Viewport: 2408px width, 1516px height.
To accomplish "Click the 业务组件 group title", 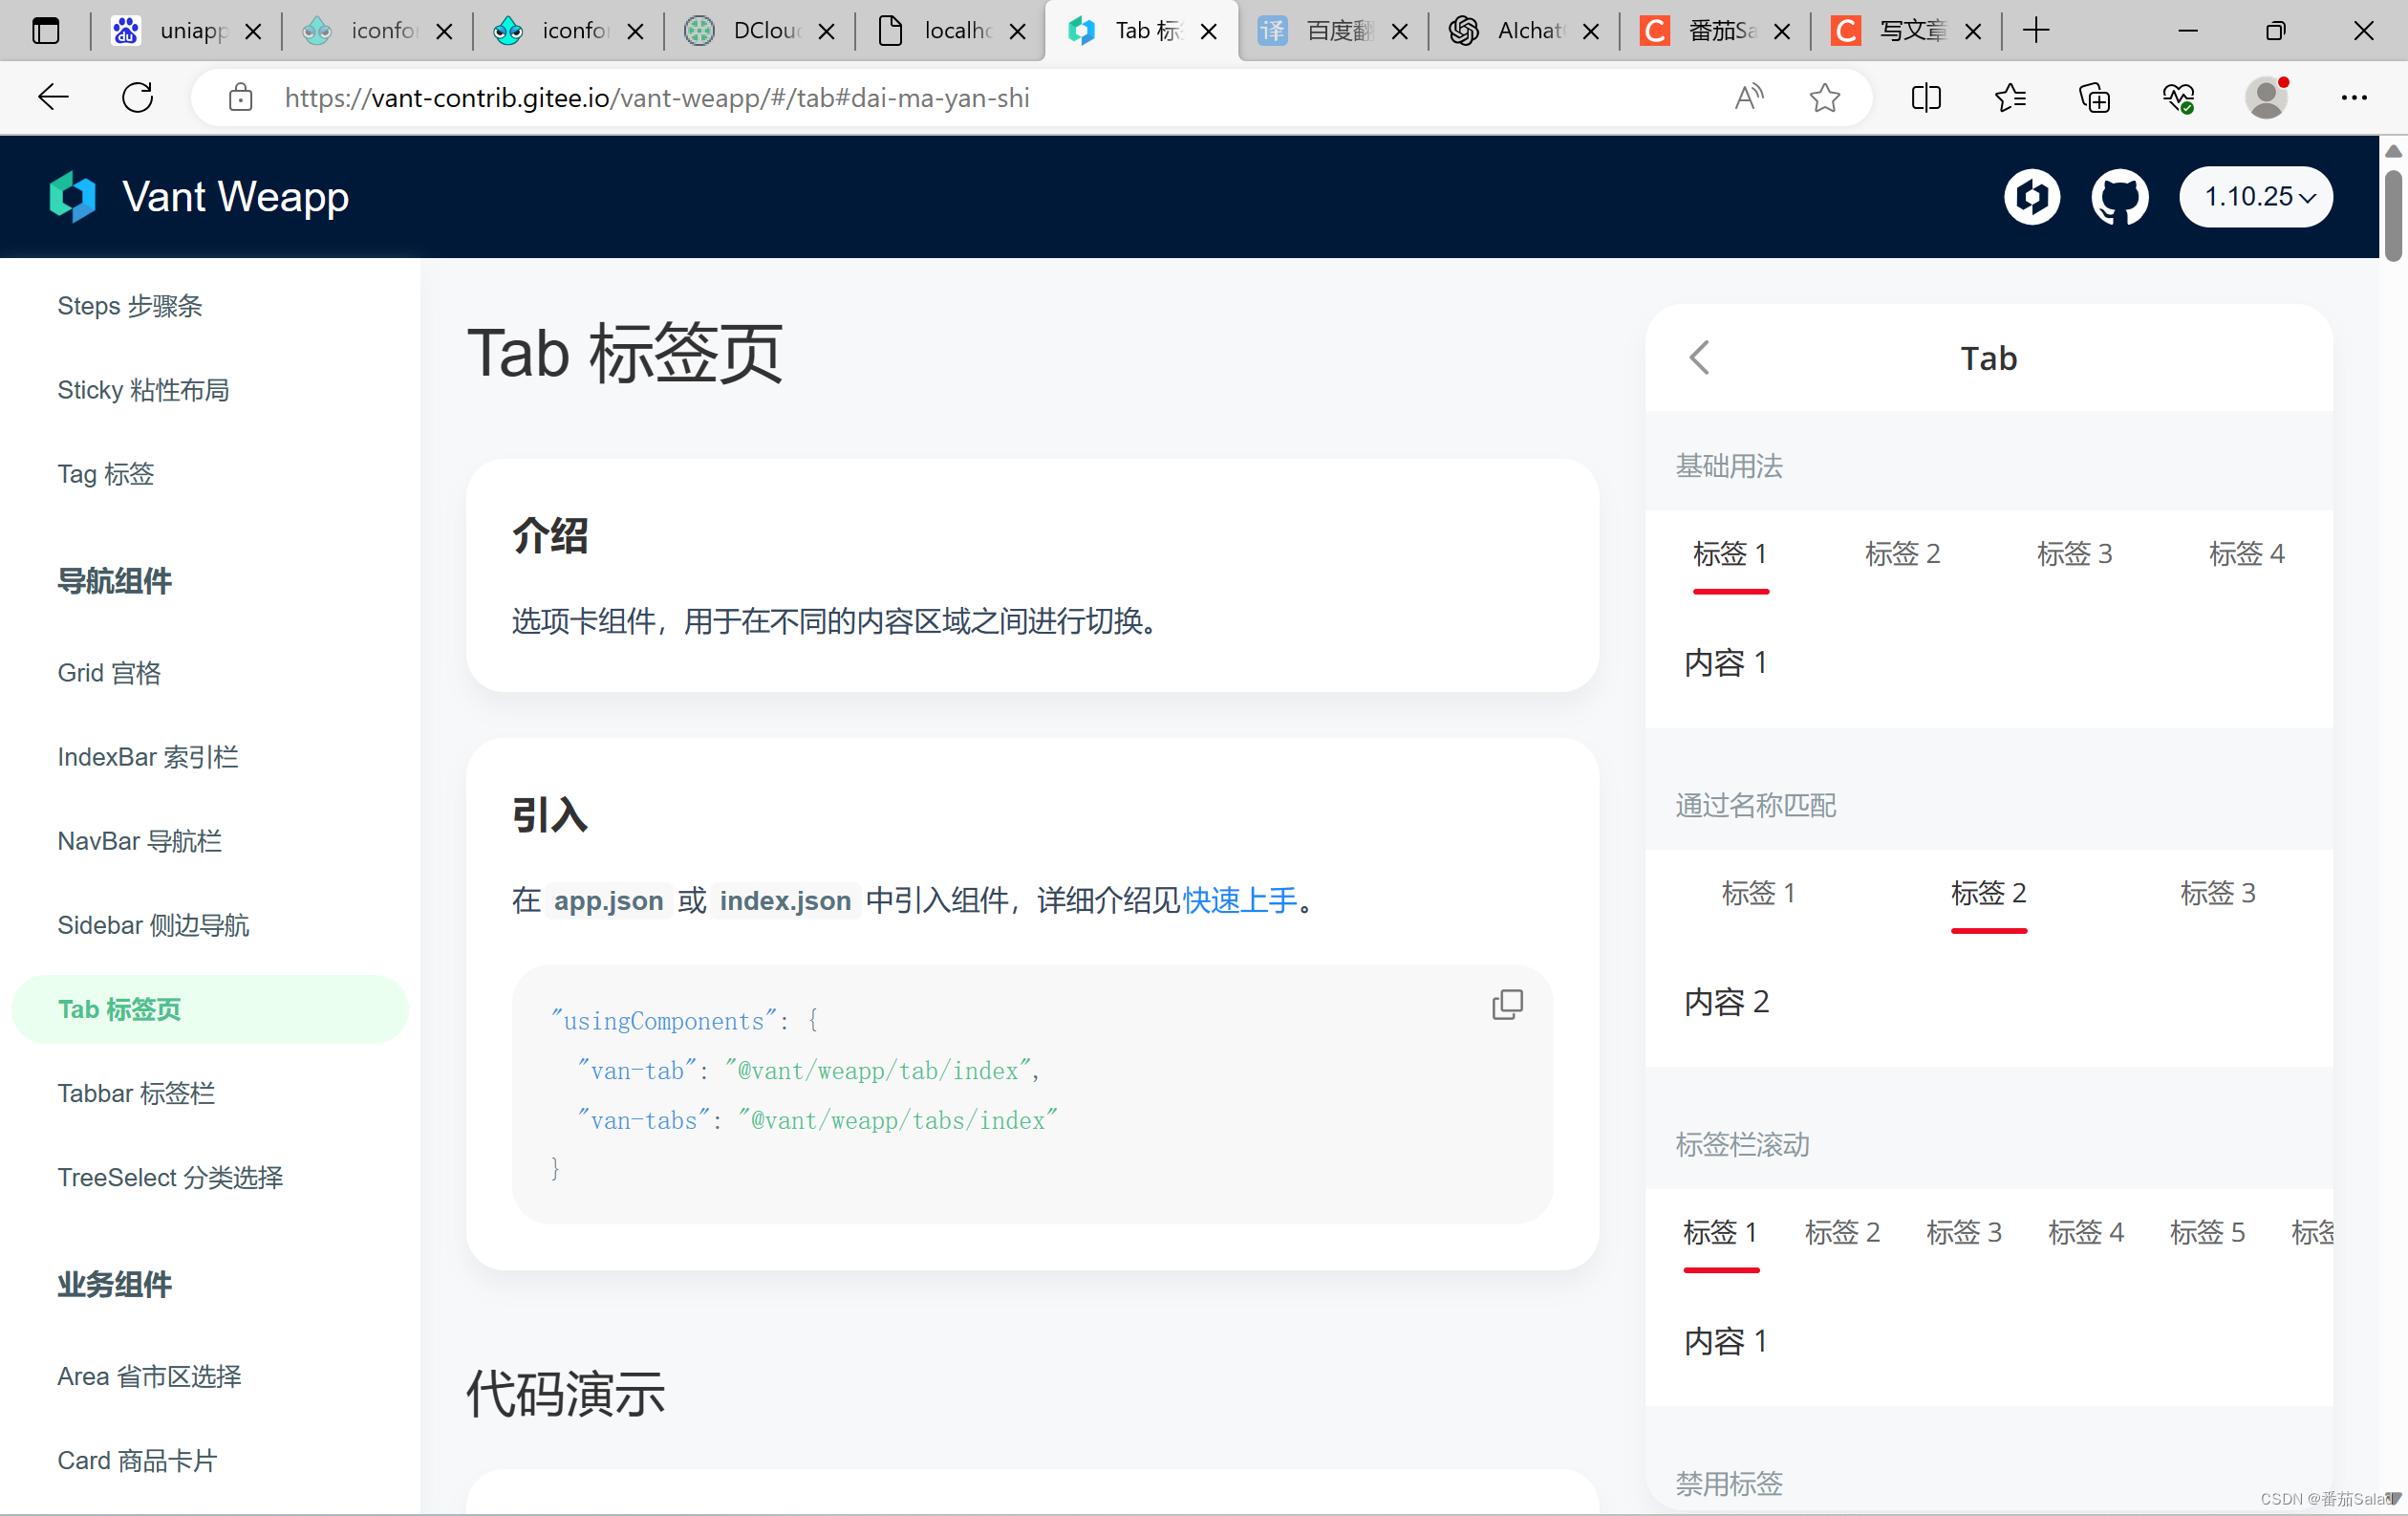I will [114, 1284].
